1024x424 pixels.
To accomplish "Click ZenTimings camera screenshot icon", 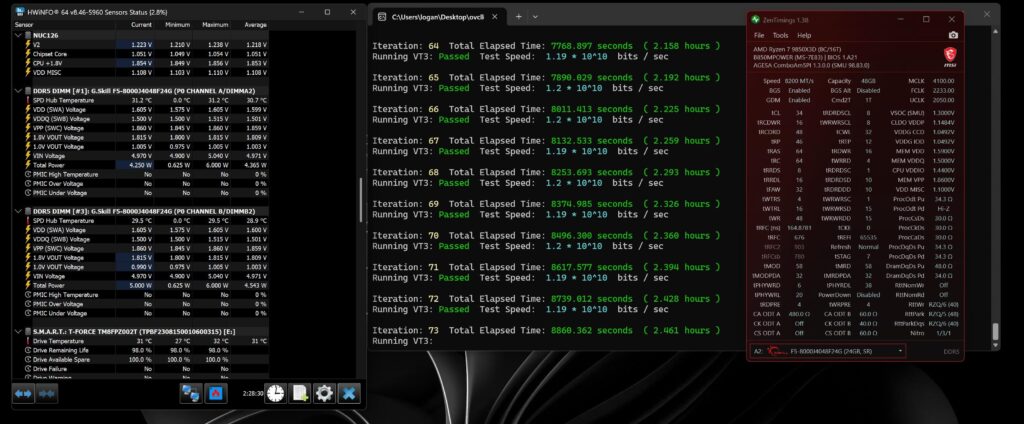I will pyautogui.click(x=953, y=35).
